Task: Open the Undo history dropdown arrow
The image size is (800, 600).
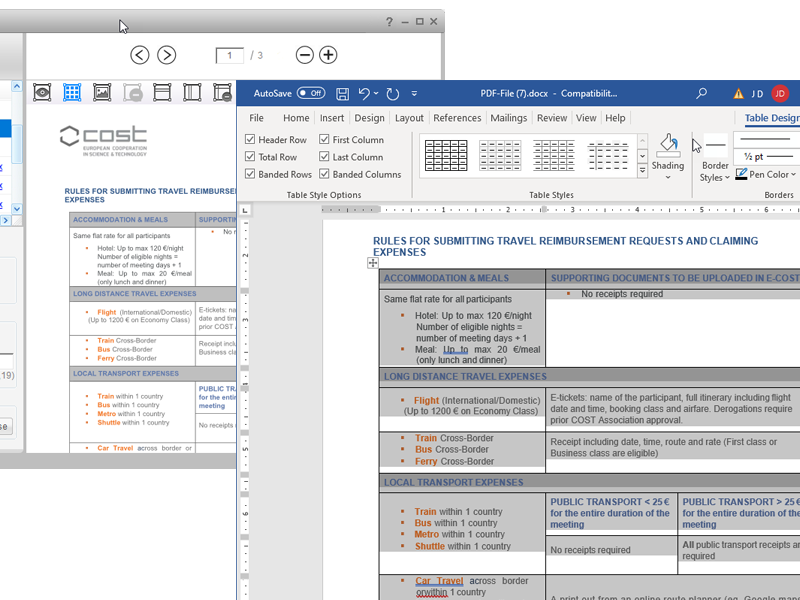Action: click(376, 93)
